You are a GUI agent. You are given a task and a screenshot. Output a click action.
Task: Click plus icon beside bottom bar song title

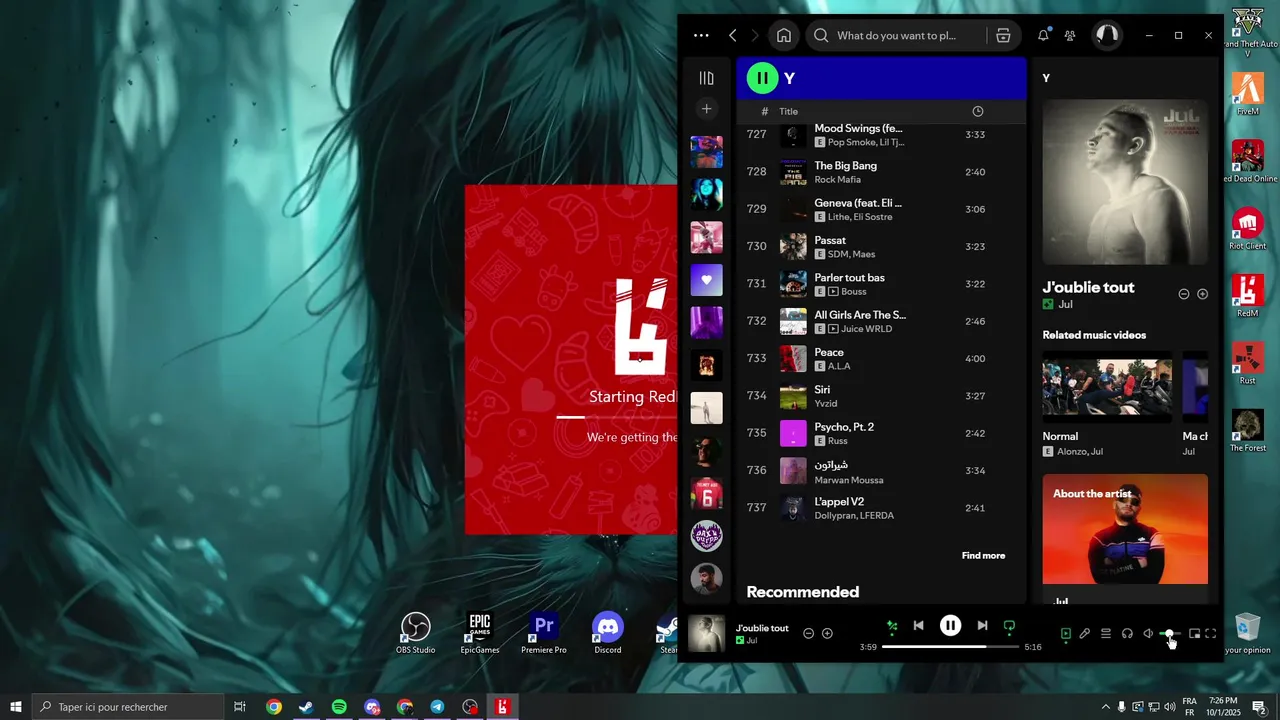[827, 633]
